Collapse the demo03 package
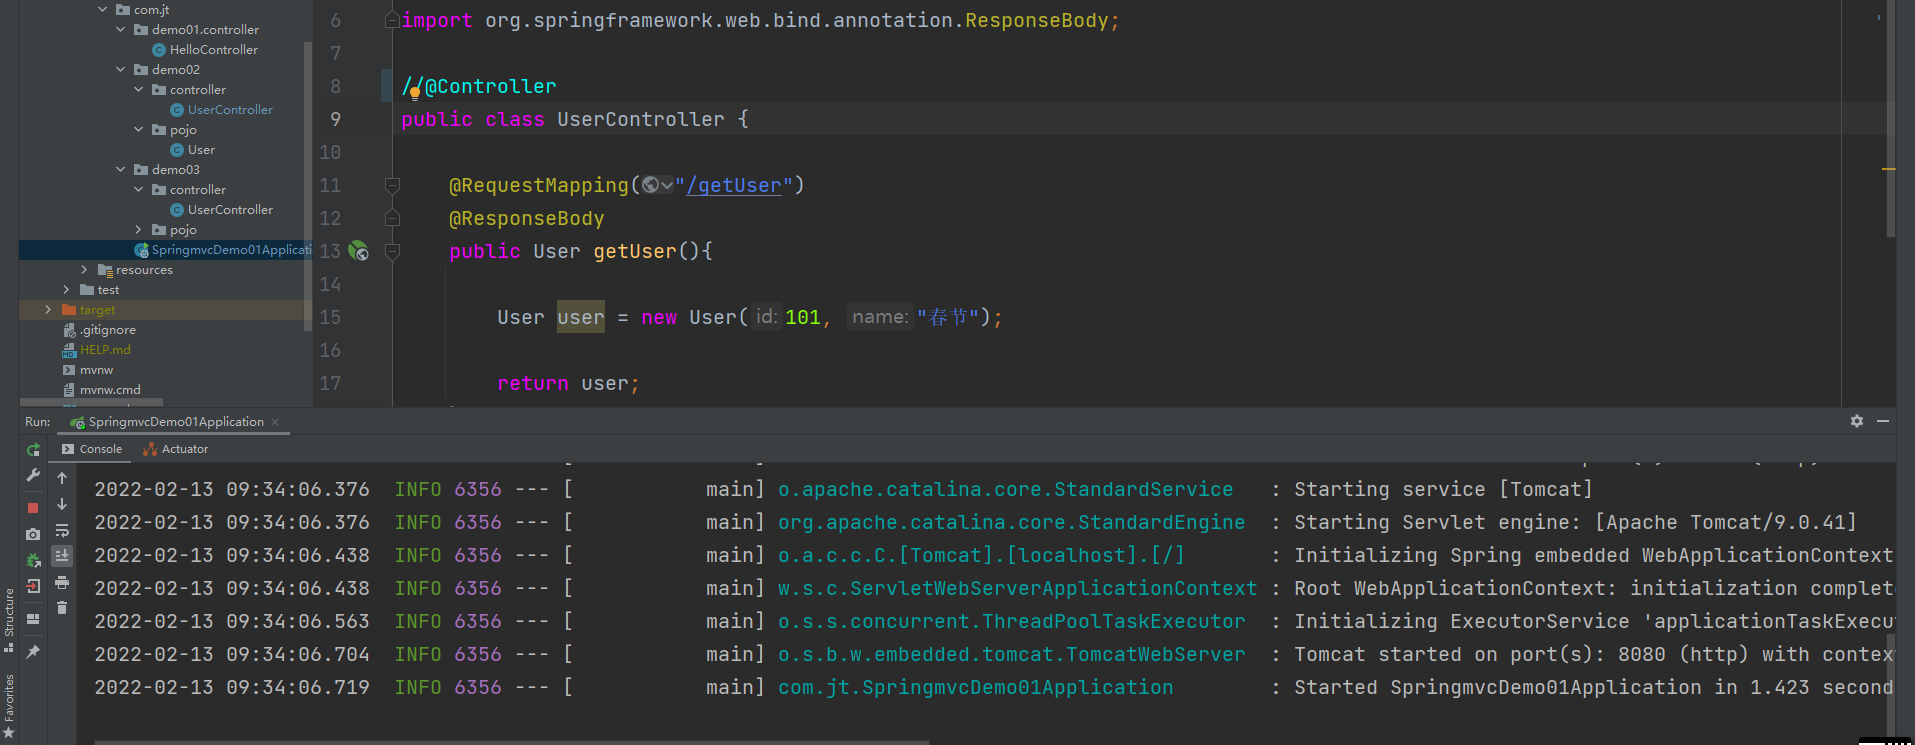 [121, 170]
